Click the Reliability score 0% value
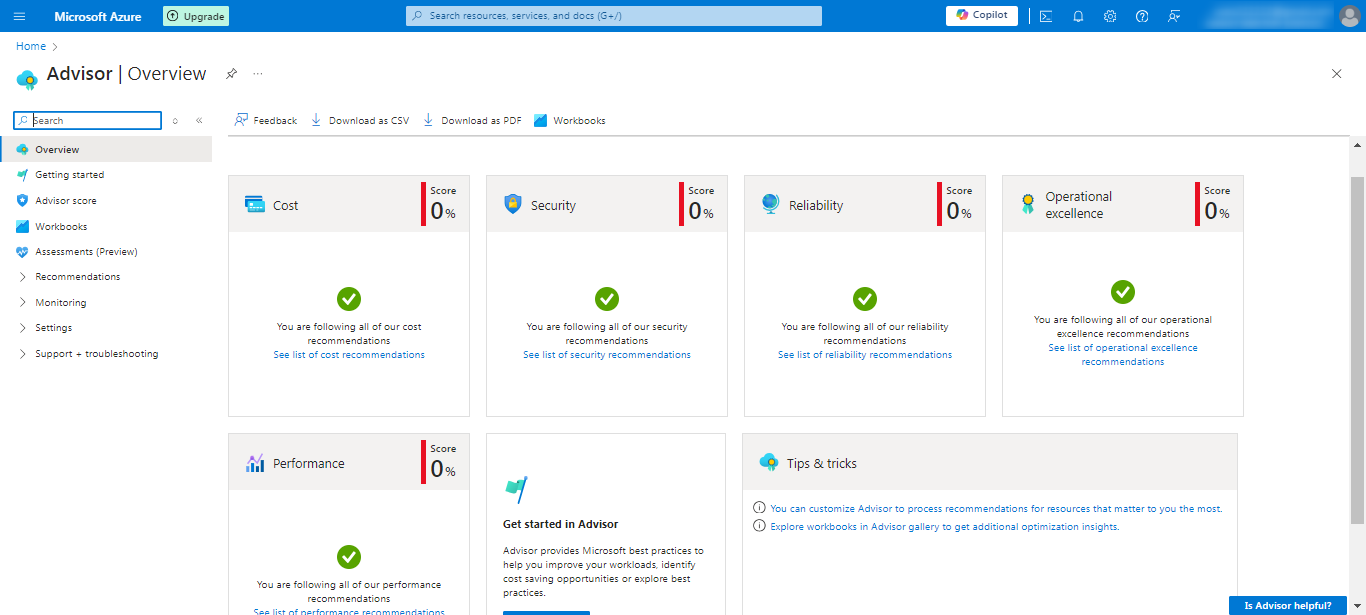The width and height of the screenshot is (1366, 615). tap(959, 211)
